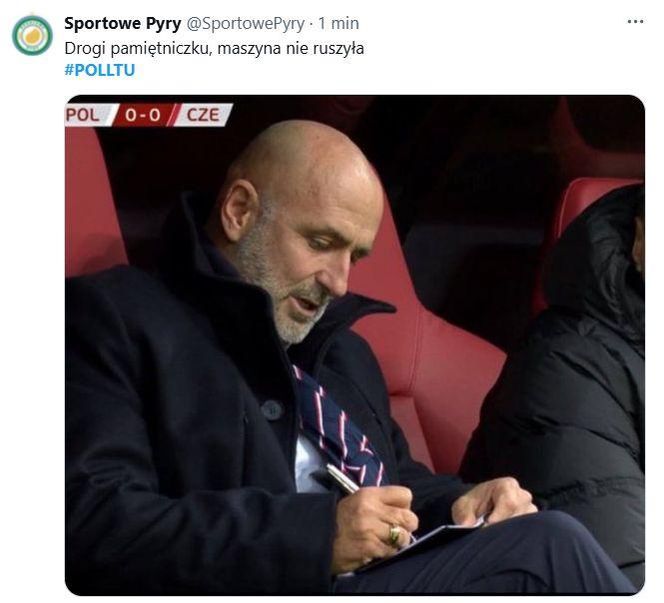Click the pen in the man's hand

[343, 479]
